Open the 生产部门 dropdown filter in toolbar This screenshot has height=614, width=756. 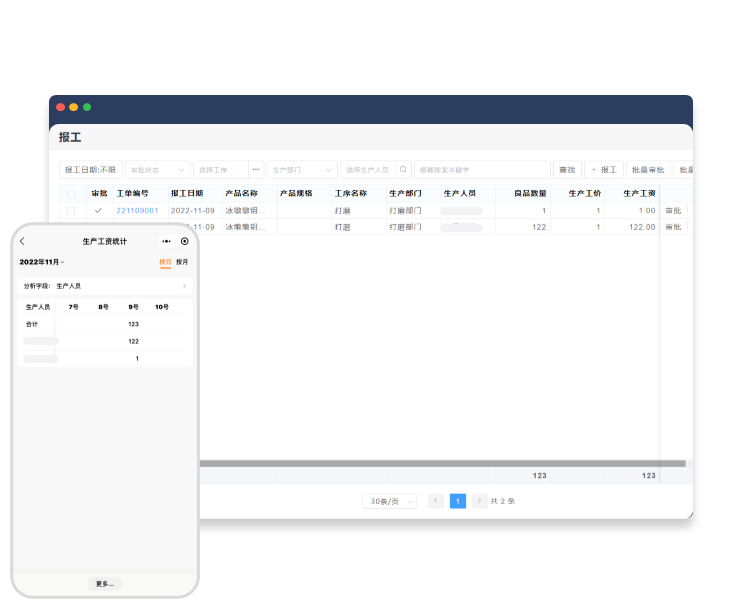pyautogui.click(x=301, y=170)
